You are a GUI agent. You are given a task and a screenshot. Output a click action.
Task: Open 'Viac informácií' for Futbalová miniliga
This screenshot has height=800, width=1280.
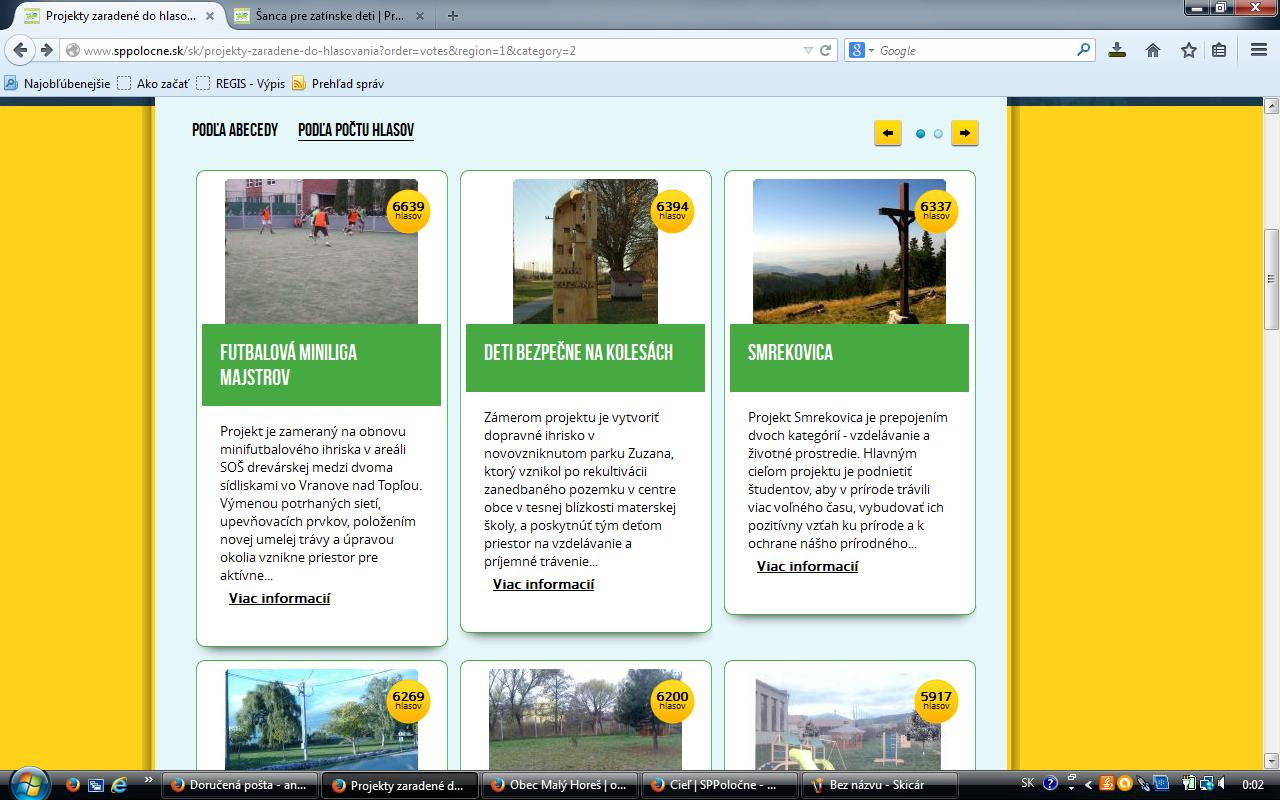coord(279,598)
